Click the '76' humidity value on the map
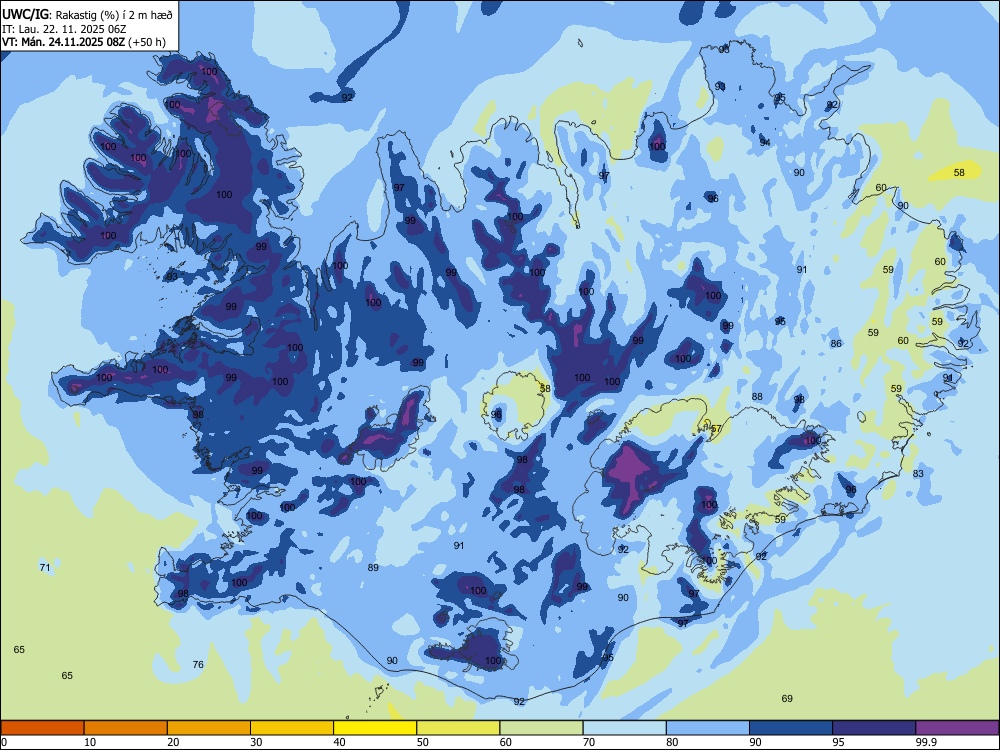 pos(198,665)
